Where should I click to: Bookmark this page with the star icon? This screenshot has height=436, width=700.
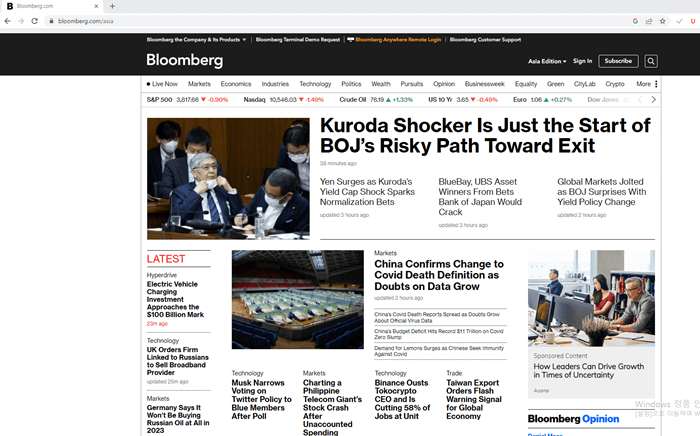pyautogui.click(x=662, y=21)
